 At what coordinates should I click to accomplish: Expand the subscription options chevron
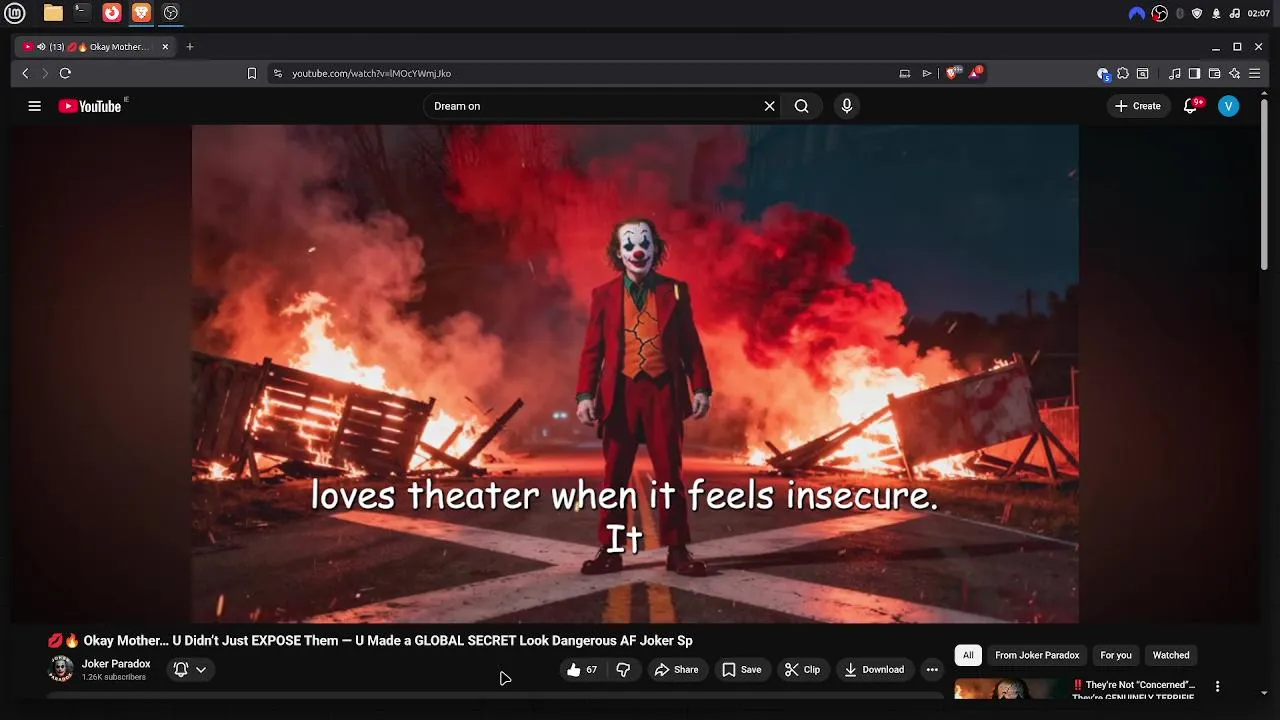point(201,670)
